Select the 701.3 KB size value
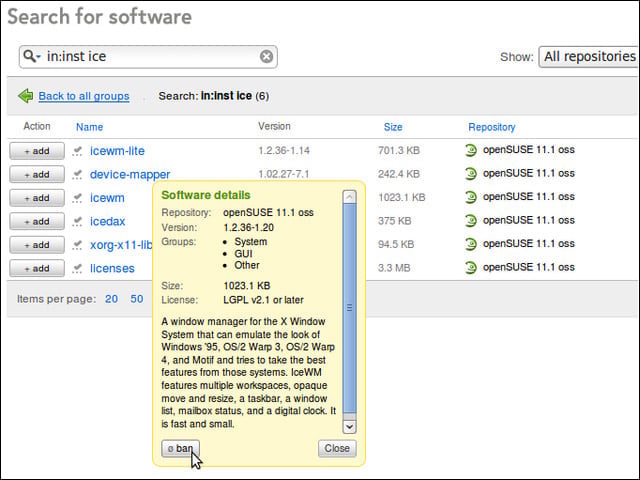Viewport: 640px width, 480px height. point(399,151)
